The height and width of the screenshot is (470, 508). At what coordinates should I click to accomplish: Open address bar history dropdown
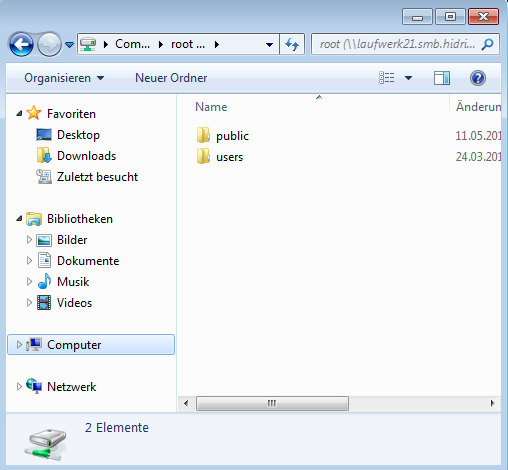(x=269, y=44)
